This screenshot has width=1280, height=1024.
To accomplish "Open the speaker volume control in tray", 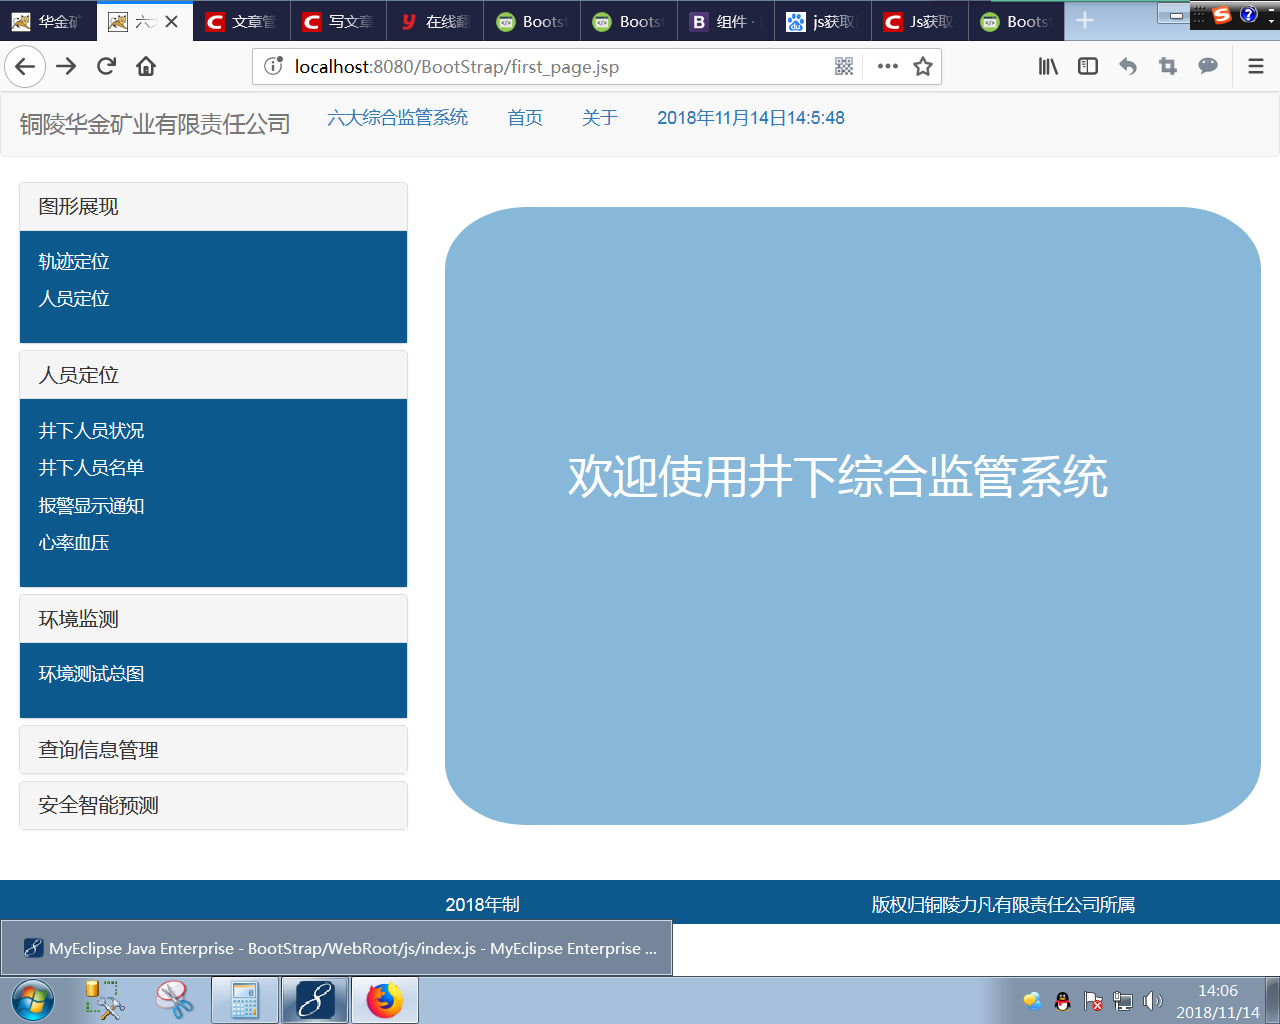I will 1151,1000.
